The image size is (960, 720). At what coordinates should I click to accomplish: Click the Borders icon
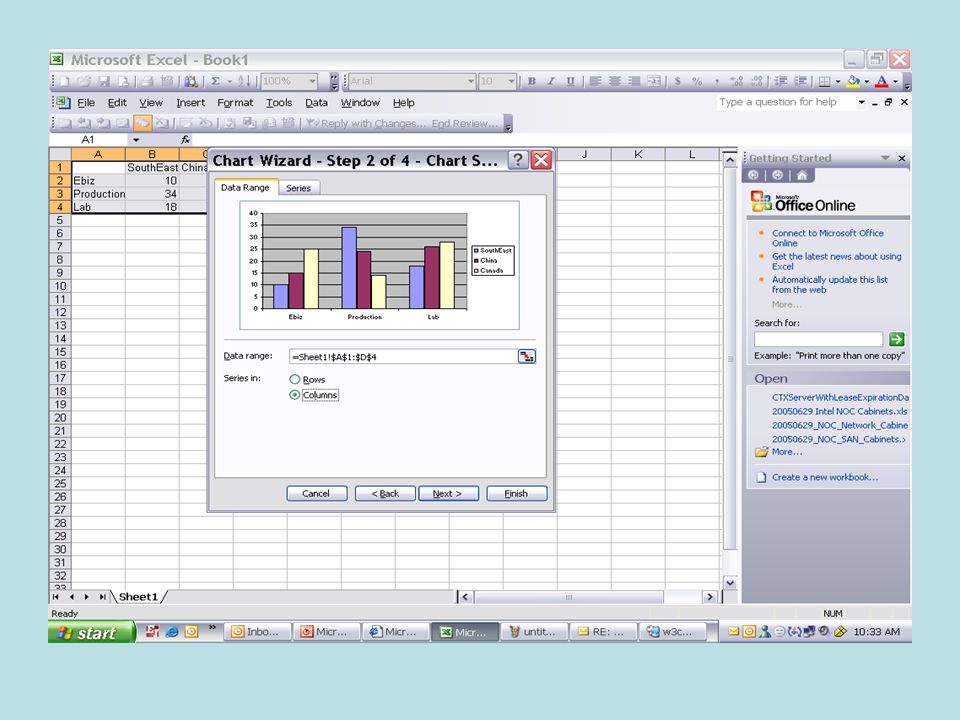pyautogui.click(x=825, y=81)
